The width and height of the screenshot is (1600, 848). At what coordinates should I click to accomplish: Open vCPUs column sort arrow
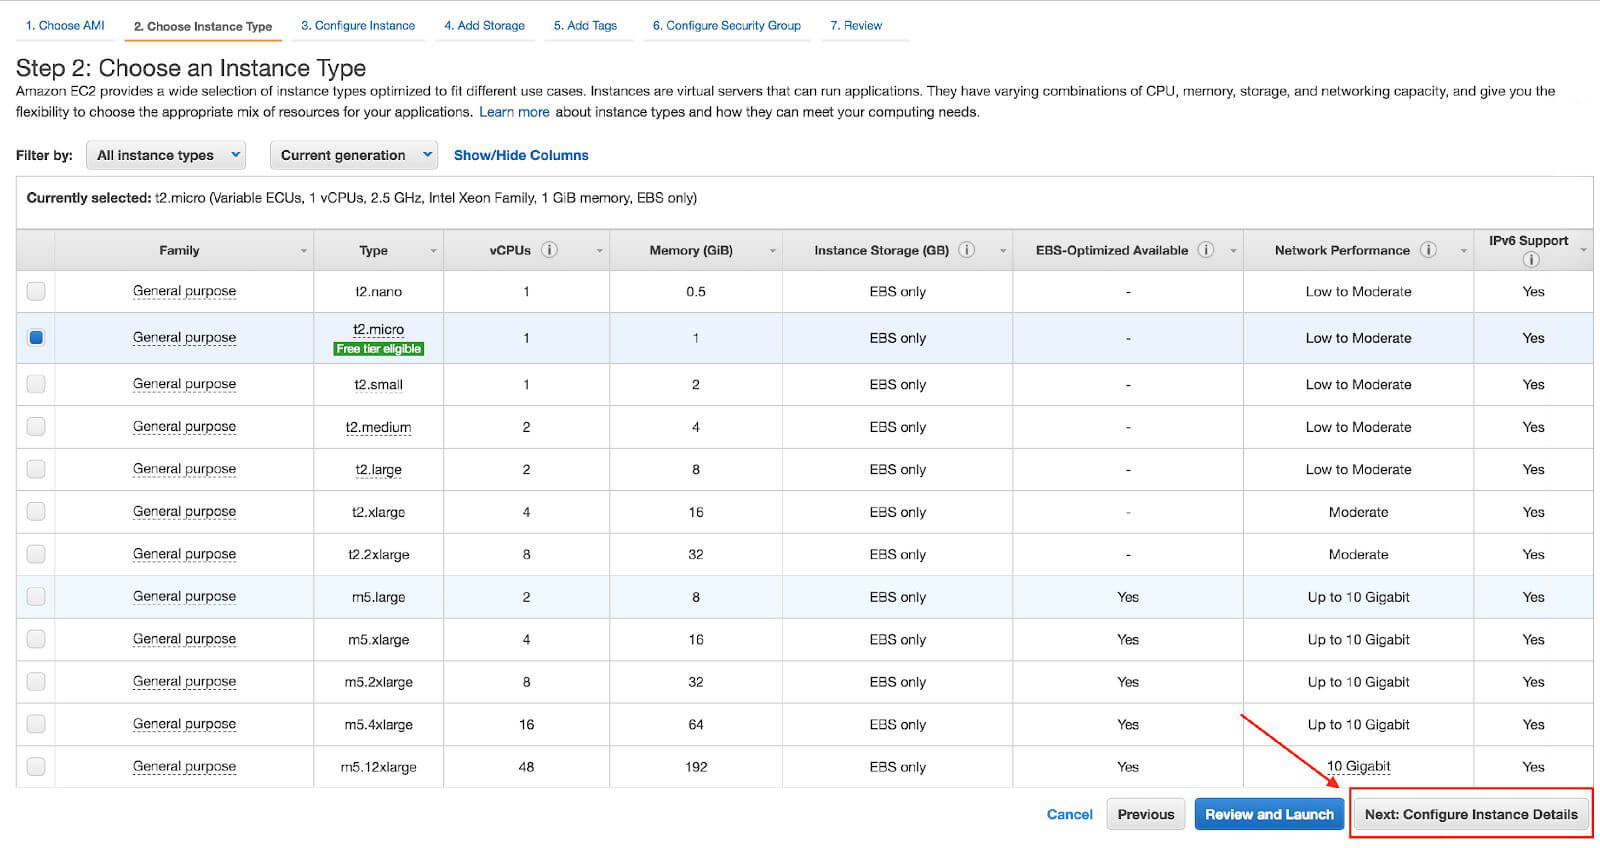click(599, 251)
